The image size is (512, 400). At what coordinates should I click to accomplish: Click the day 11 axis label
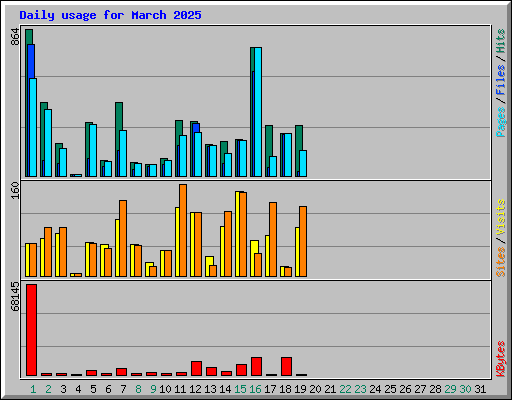click(180, 389)
